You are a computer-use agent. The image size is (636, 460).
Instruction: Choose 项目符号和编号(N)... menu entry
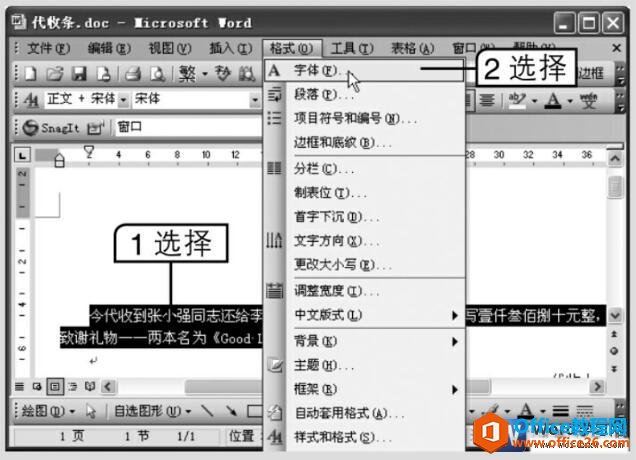pos(364,119)
